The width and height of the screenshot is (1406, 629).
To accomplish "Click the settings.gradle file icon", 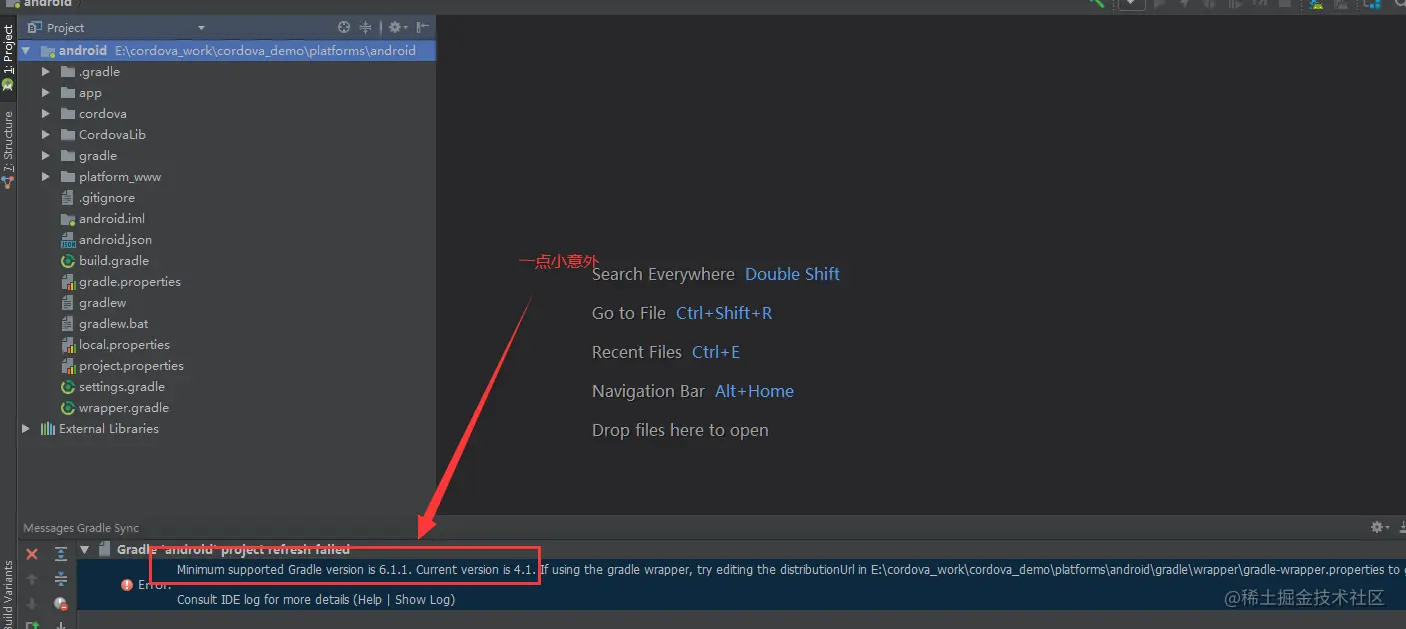I will click(68, 387).
